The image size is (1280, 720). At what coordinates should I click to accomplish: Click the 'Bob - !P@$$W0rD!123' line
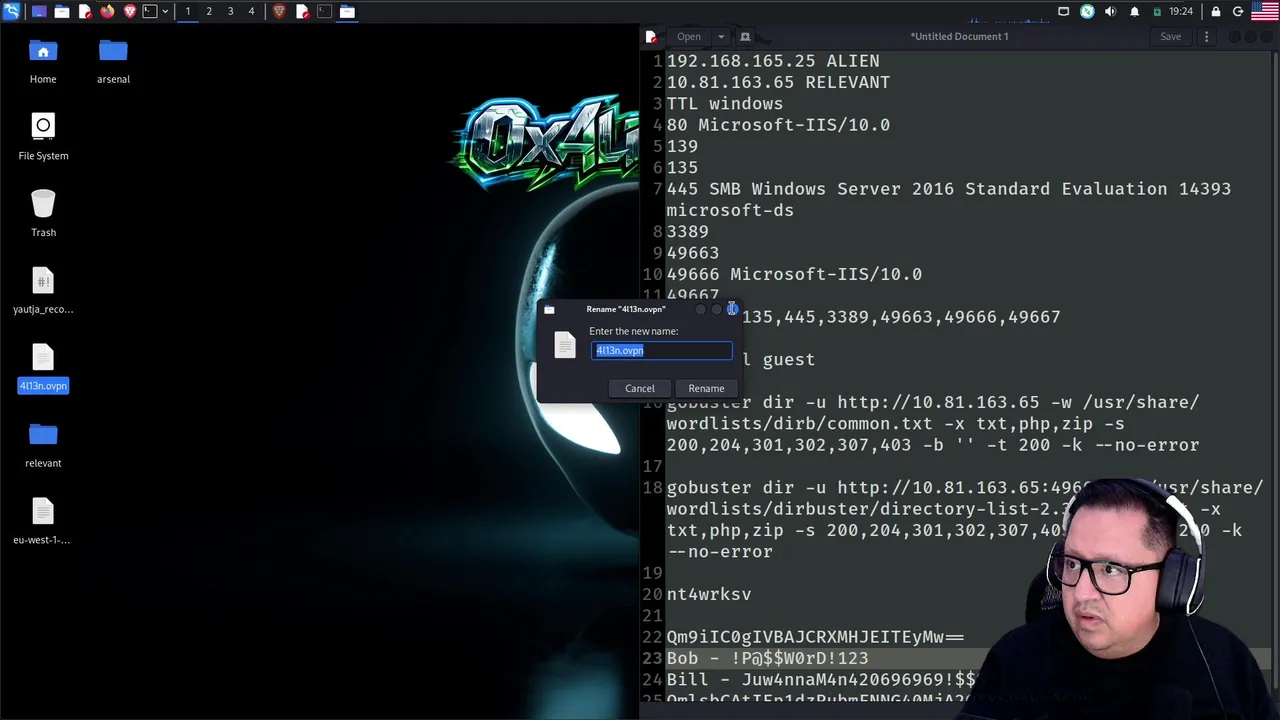point(767,658)
